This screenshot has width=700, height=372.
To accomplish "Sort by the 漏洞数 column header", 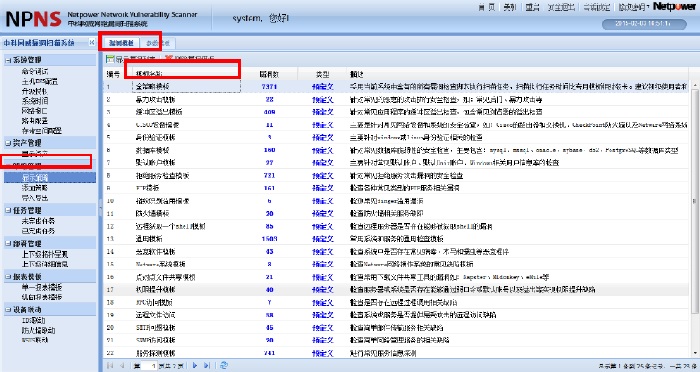I will tap(269, 74).
